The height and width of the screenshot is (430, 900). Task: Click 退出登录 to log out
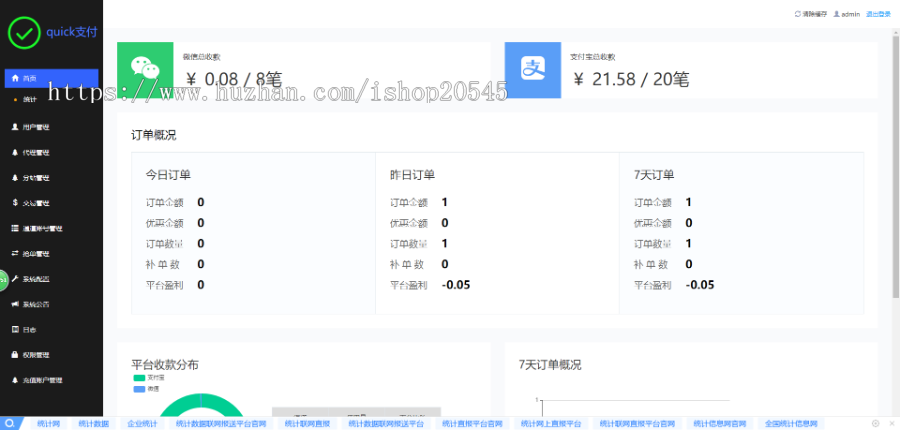878,14
